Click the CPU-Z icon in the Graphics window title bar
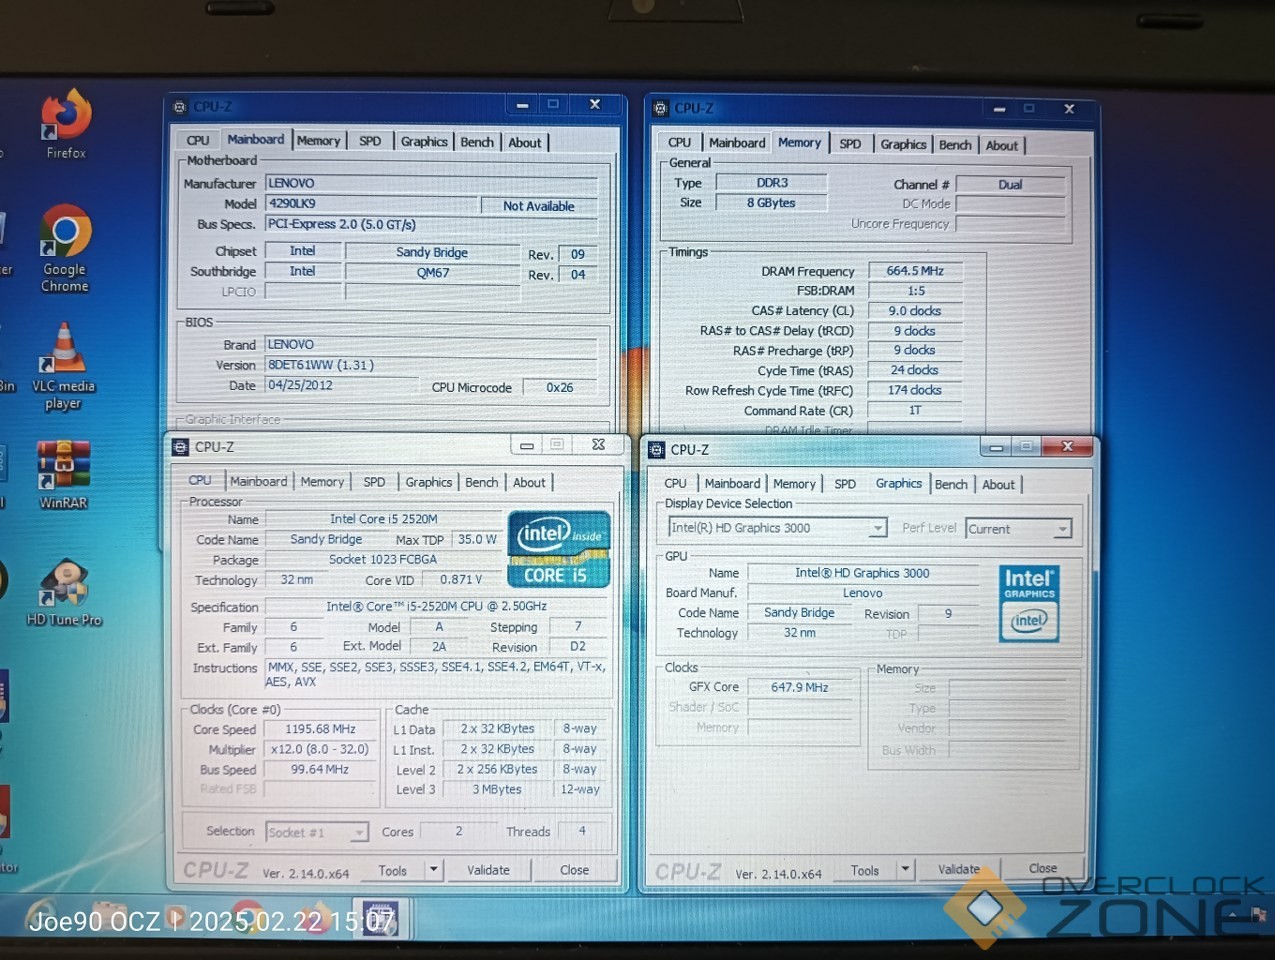Viewport: 1275px width, 960px height. point(656,450)
